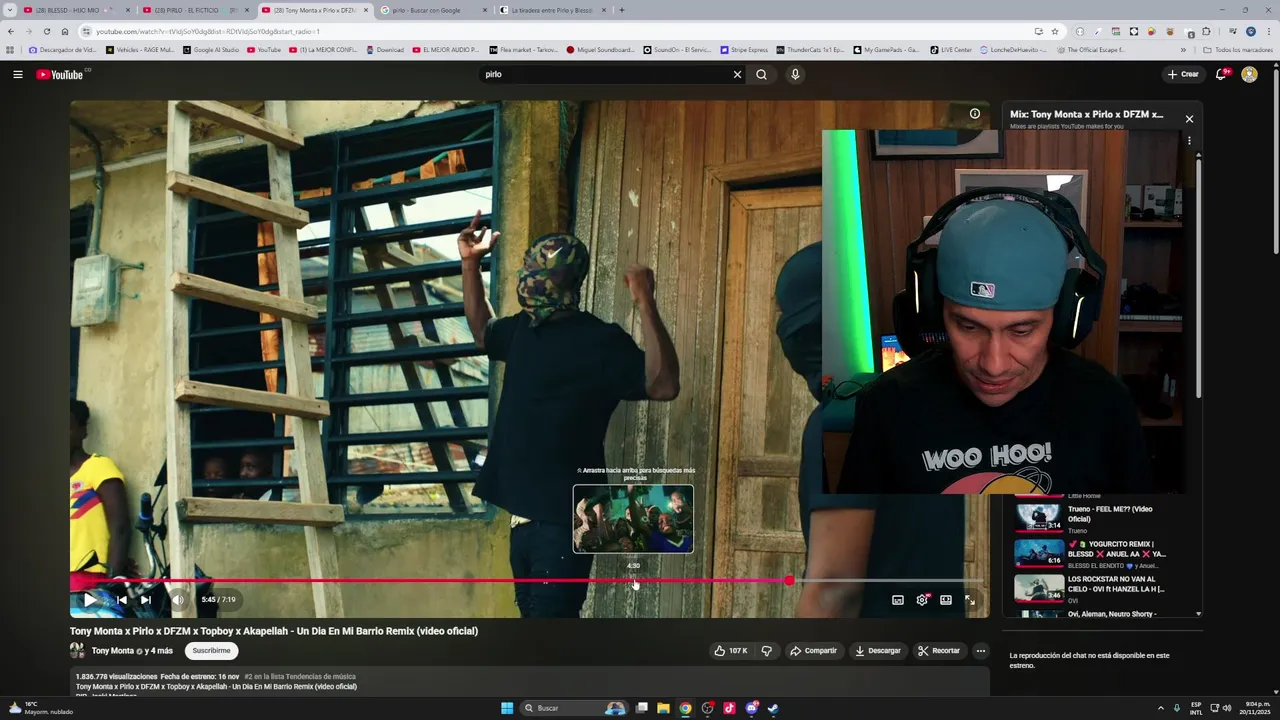Go back in the browser

pyautogui.click(x=11, y=31)
